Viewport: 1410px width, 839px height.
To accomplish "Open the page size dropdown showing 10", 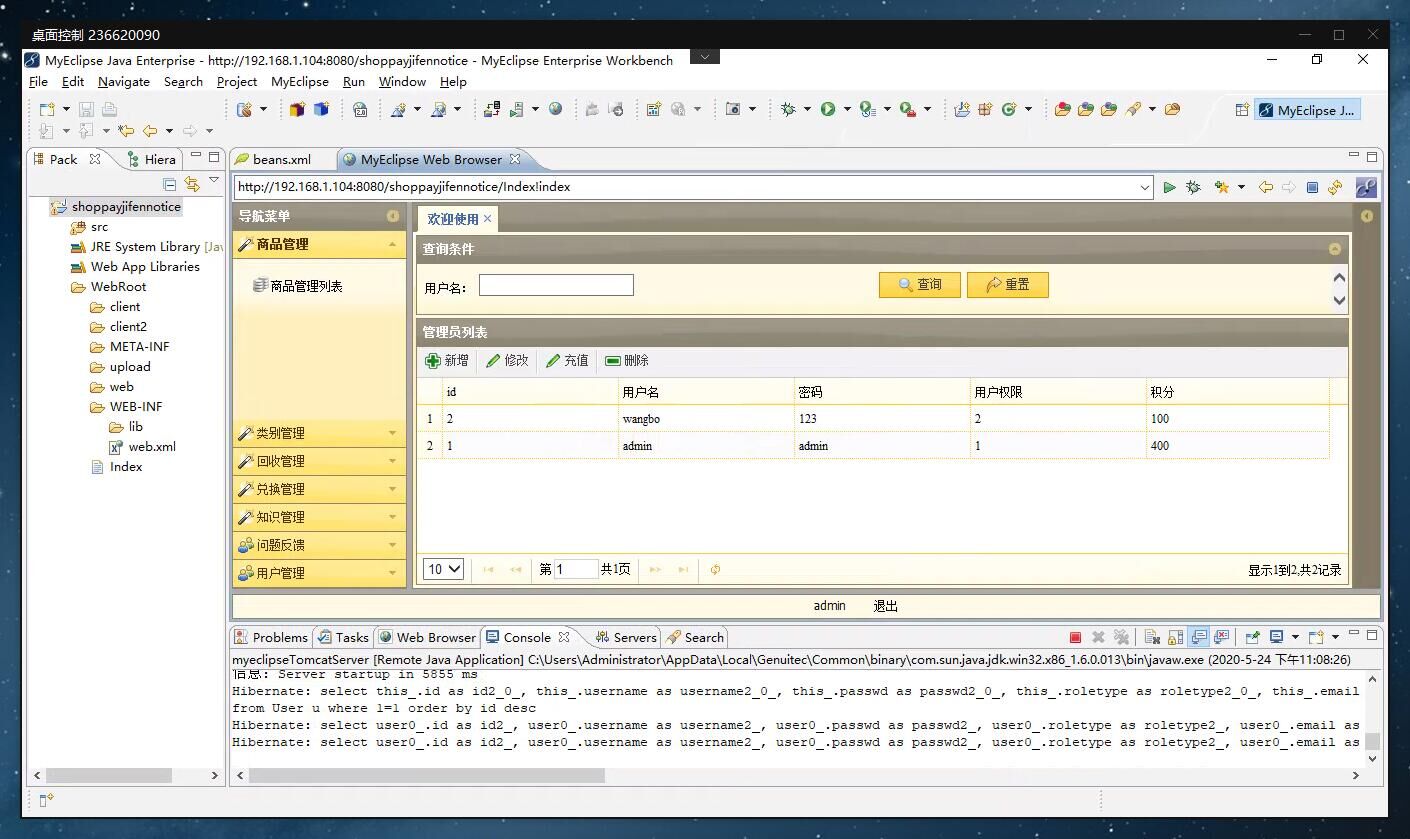I will coord(444,570).
